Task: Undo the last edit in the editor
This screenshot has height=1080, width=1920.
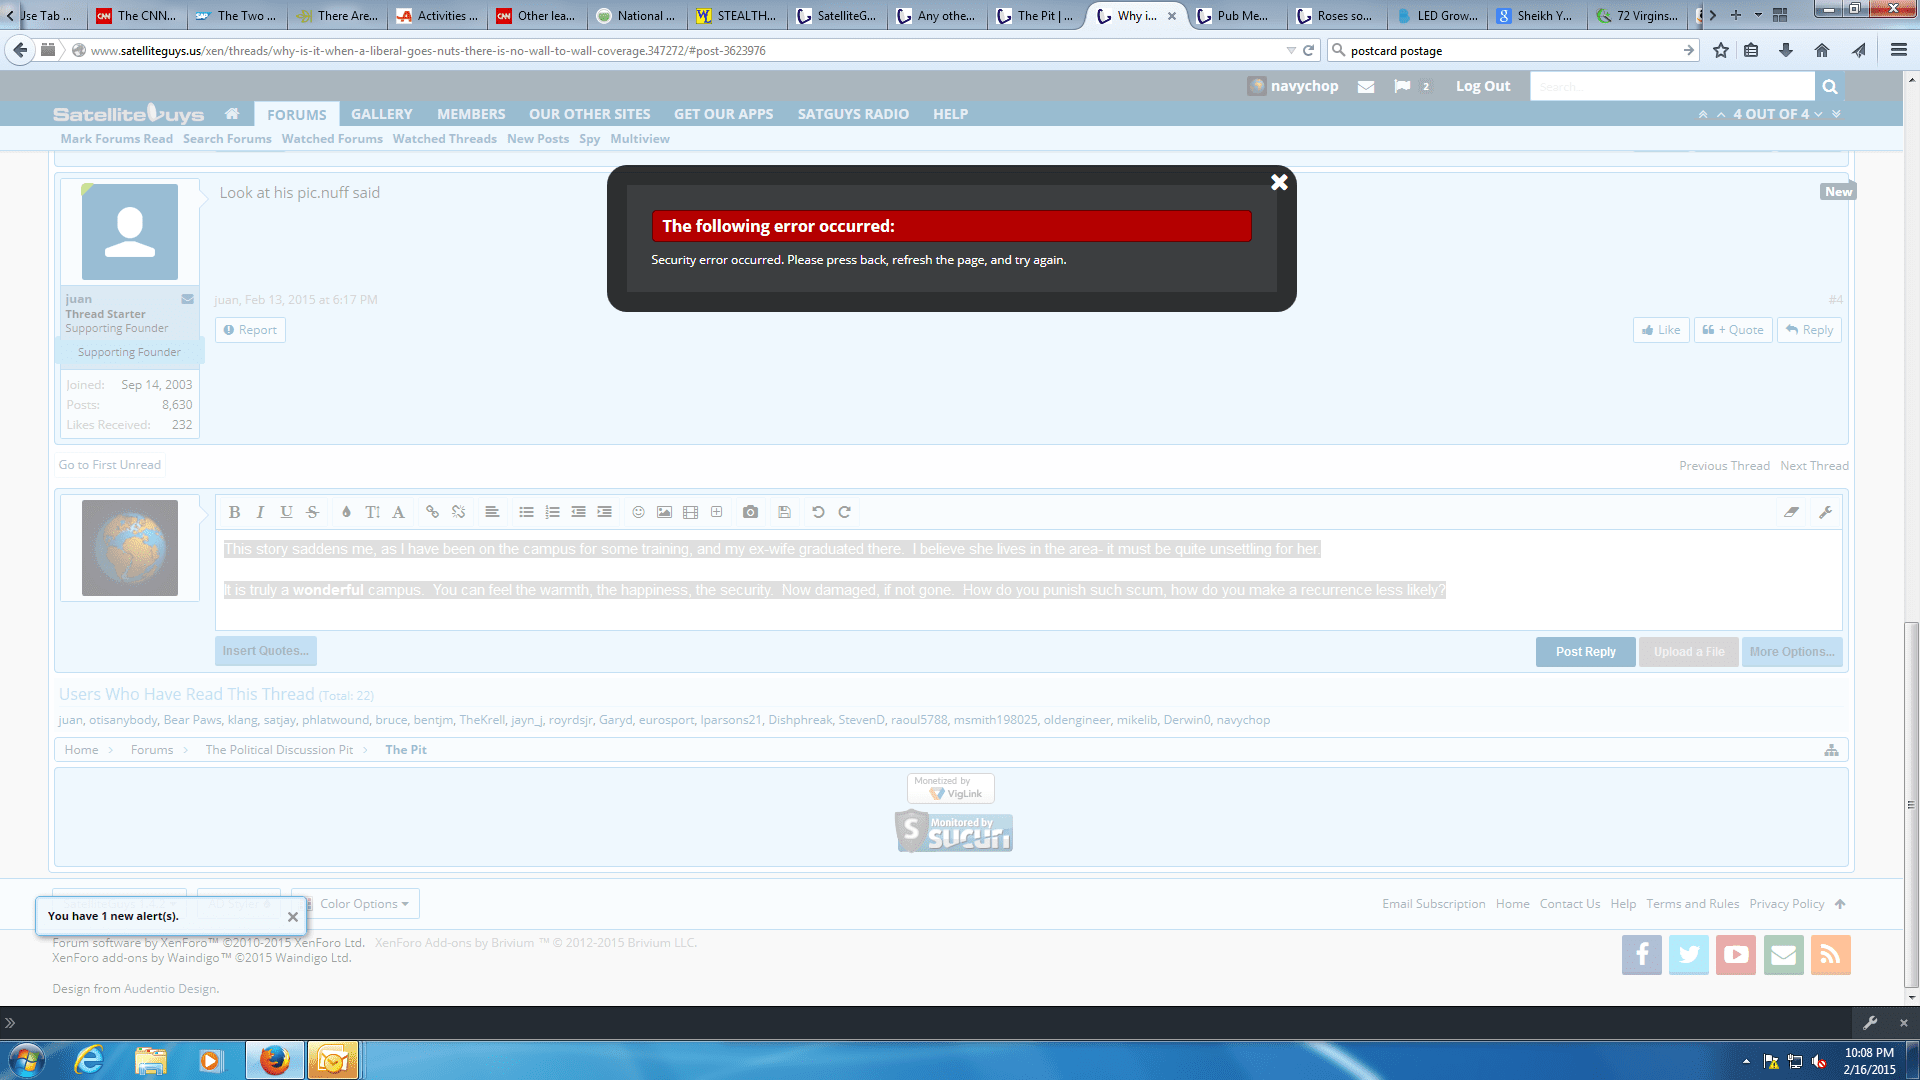Action: point(818,512)
